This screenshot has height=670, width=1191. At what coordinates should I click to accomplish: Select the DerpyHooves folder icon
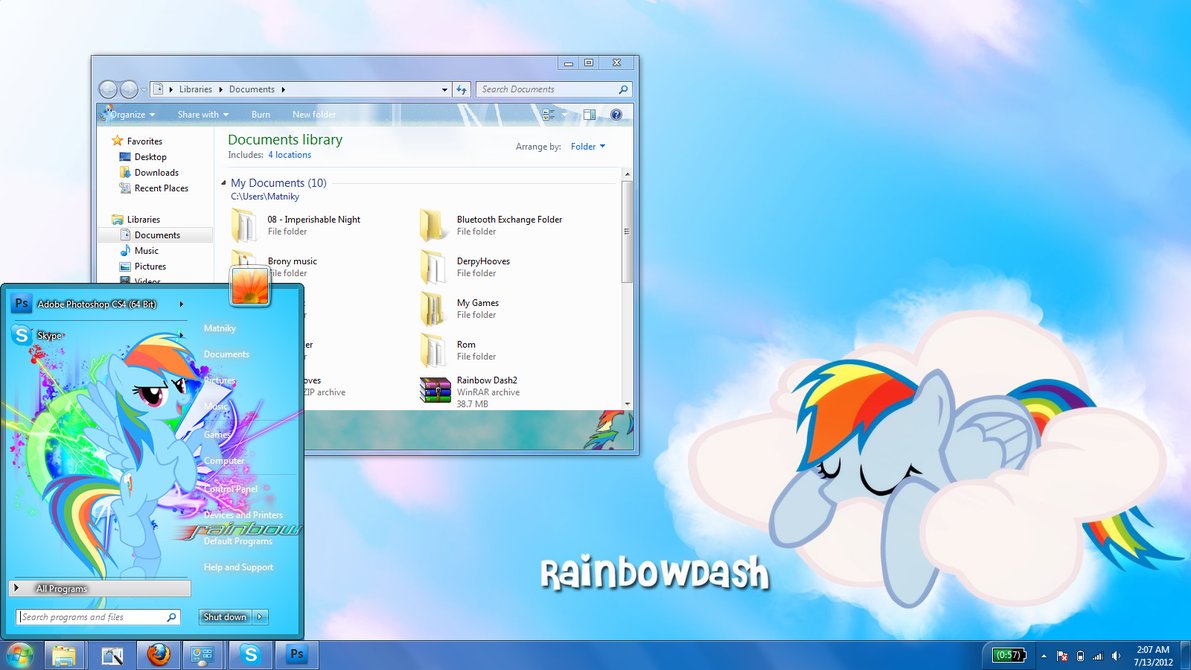pyautogui.click(x=433, y=267)
